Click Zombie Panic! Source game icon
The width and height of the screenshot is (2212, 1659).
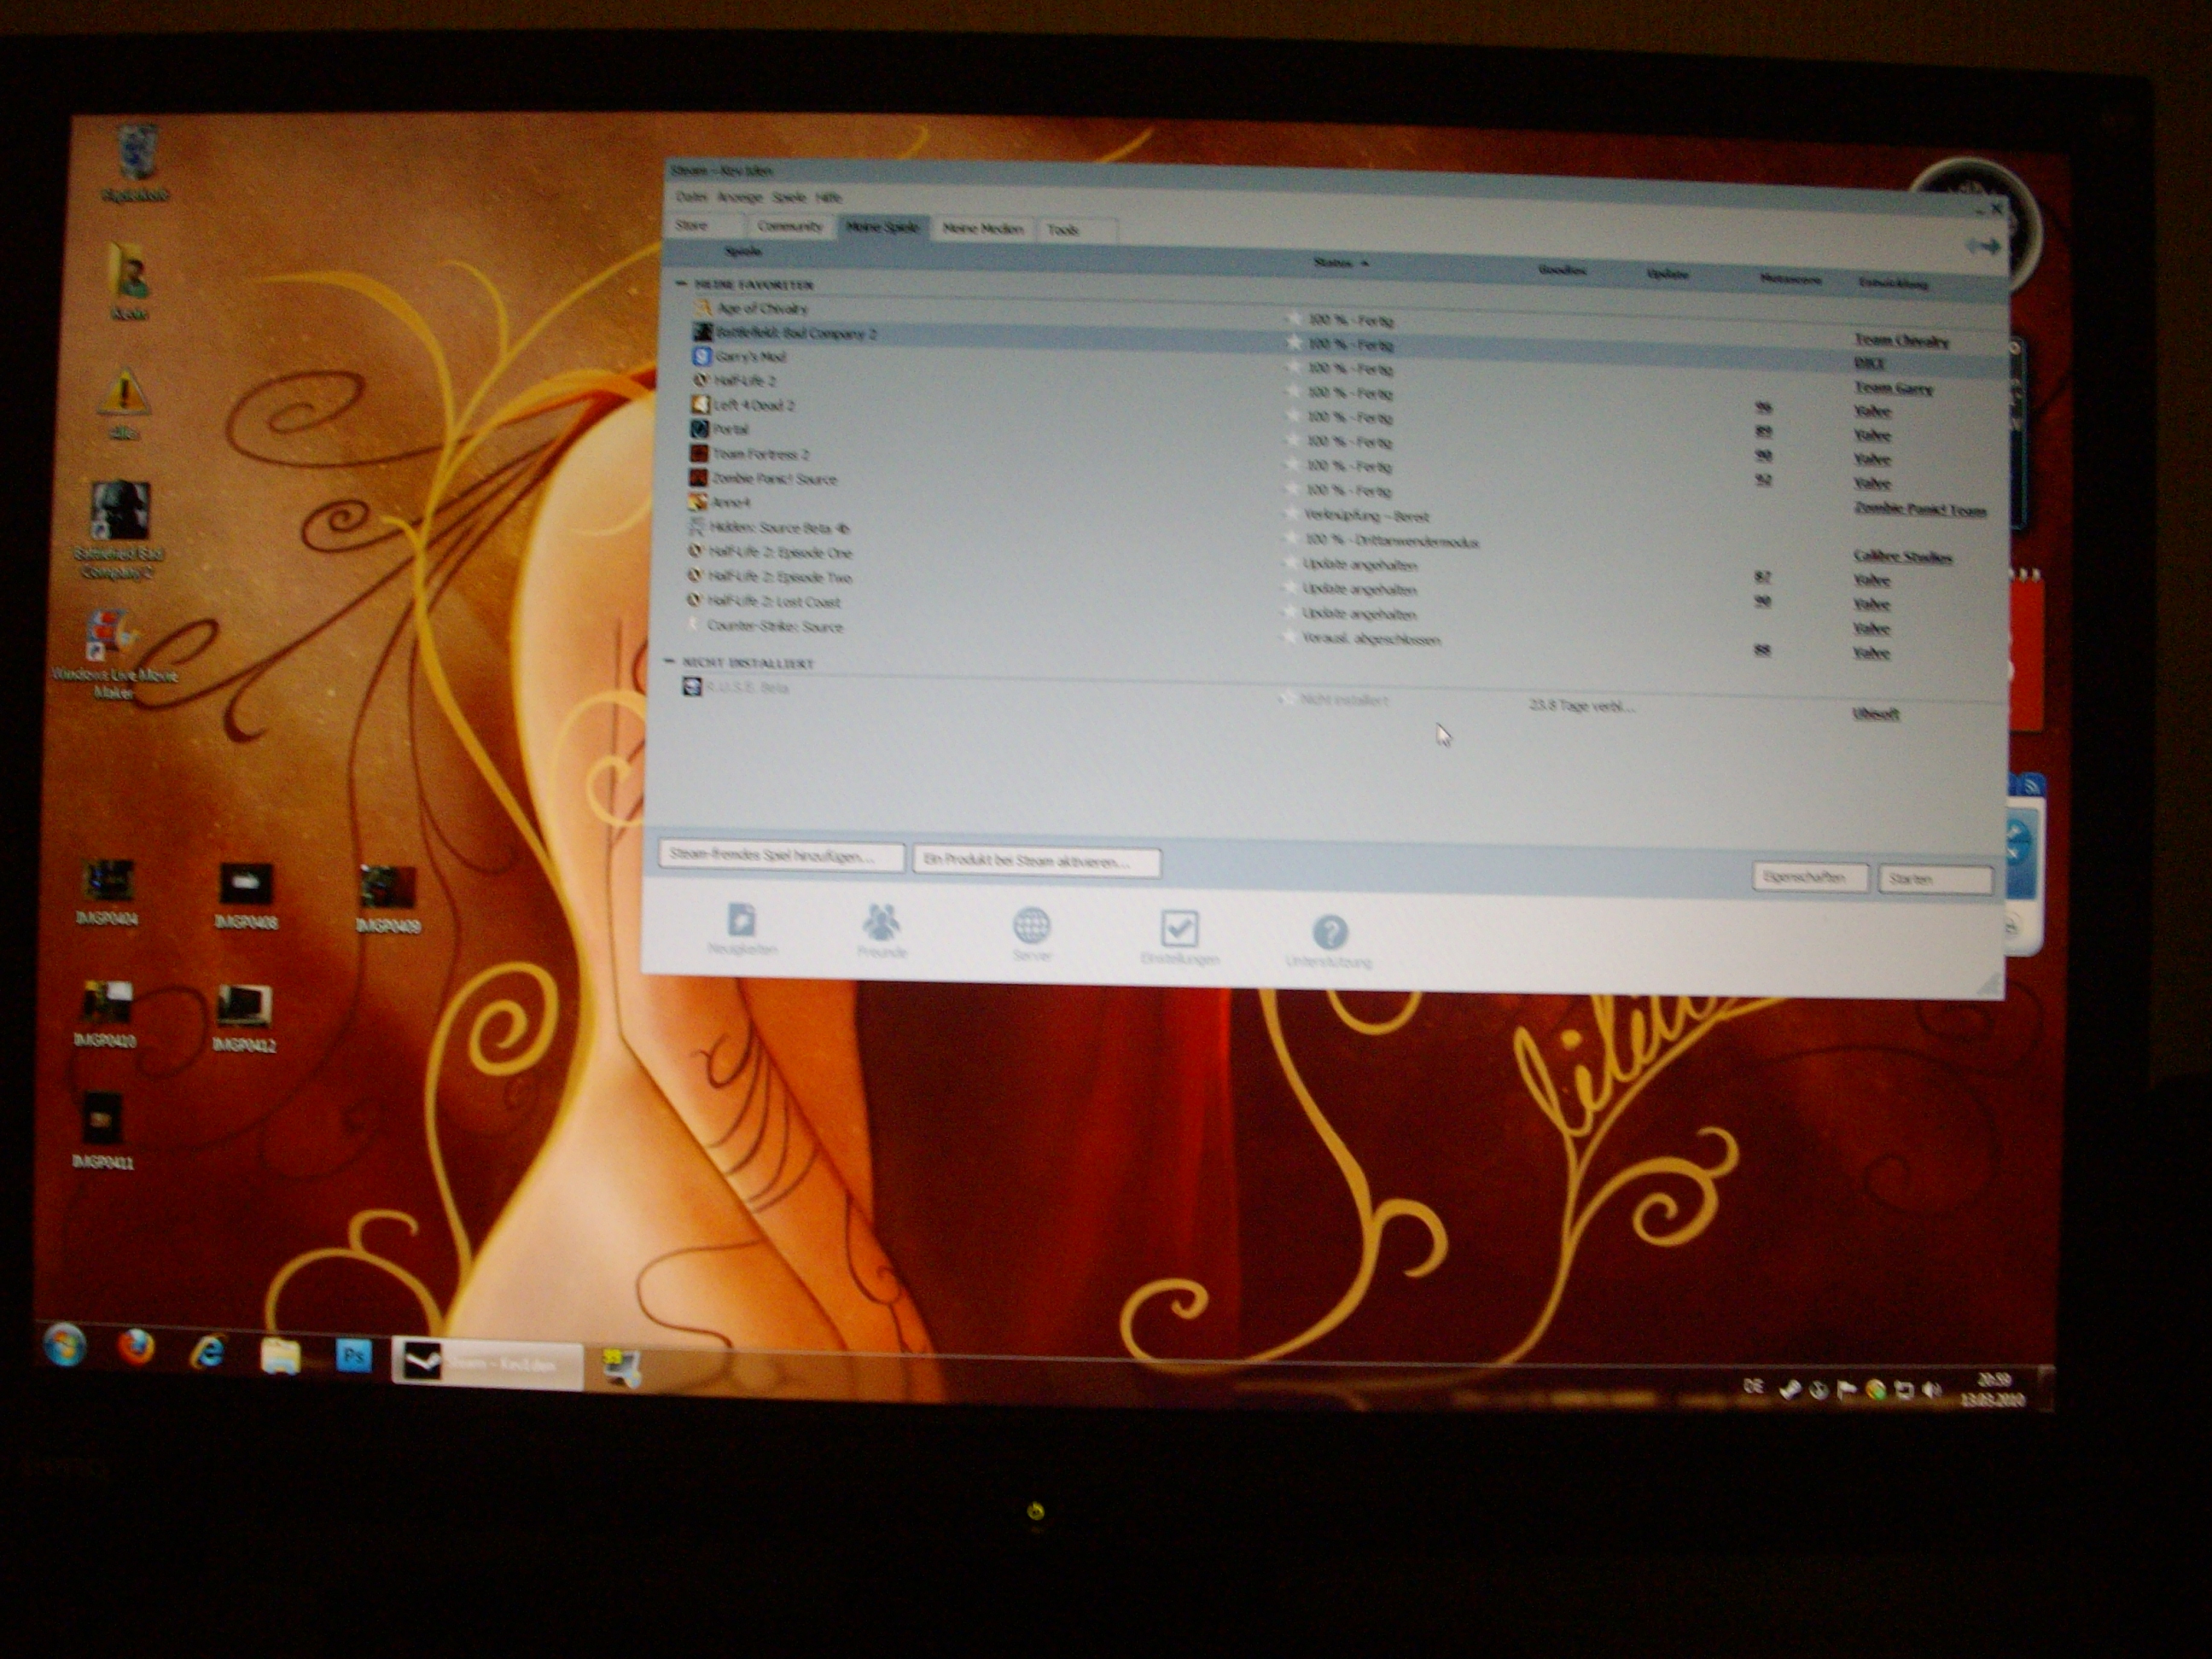pos(698,478)
